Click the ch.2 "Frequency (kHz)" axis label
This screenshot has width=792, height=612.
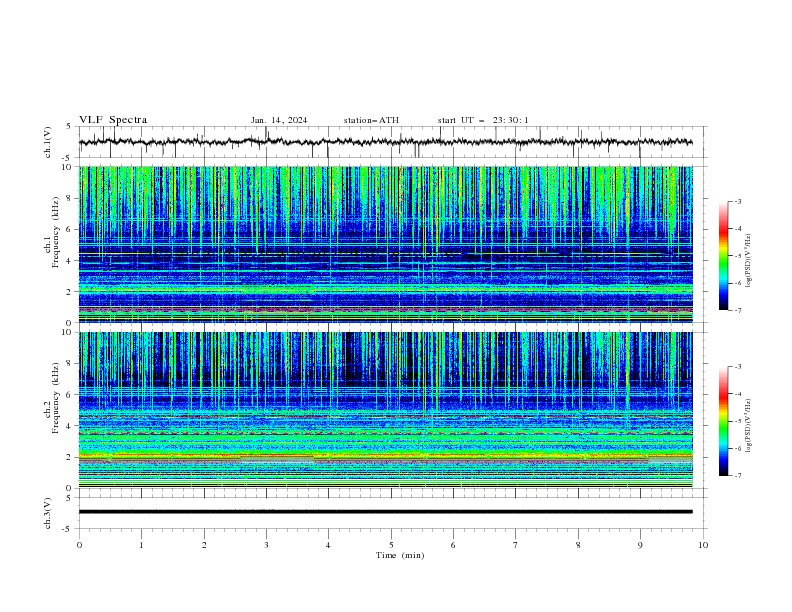[55, 398]
